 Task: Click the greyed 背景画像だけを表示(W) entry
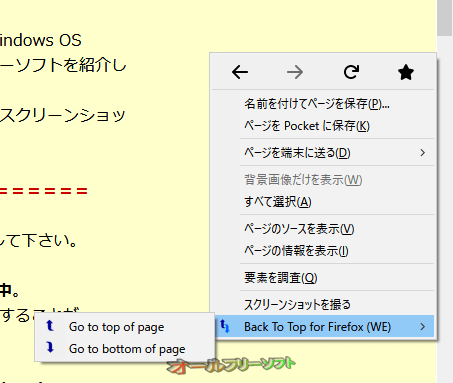pos(323,180)
